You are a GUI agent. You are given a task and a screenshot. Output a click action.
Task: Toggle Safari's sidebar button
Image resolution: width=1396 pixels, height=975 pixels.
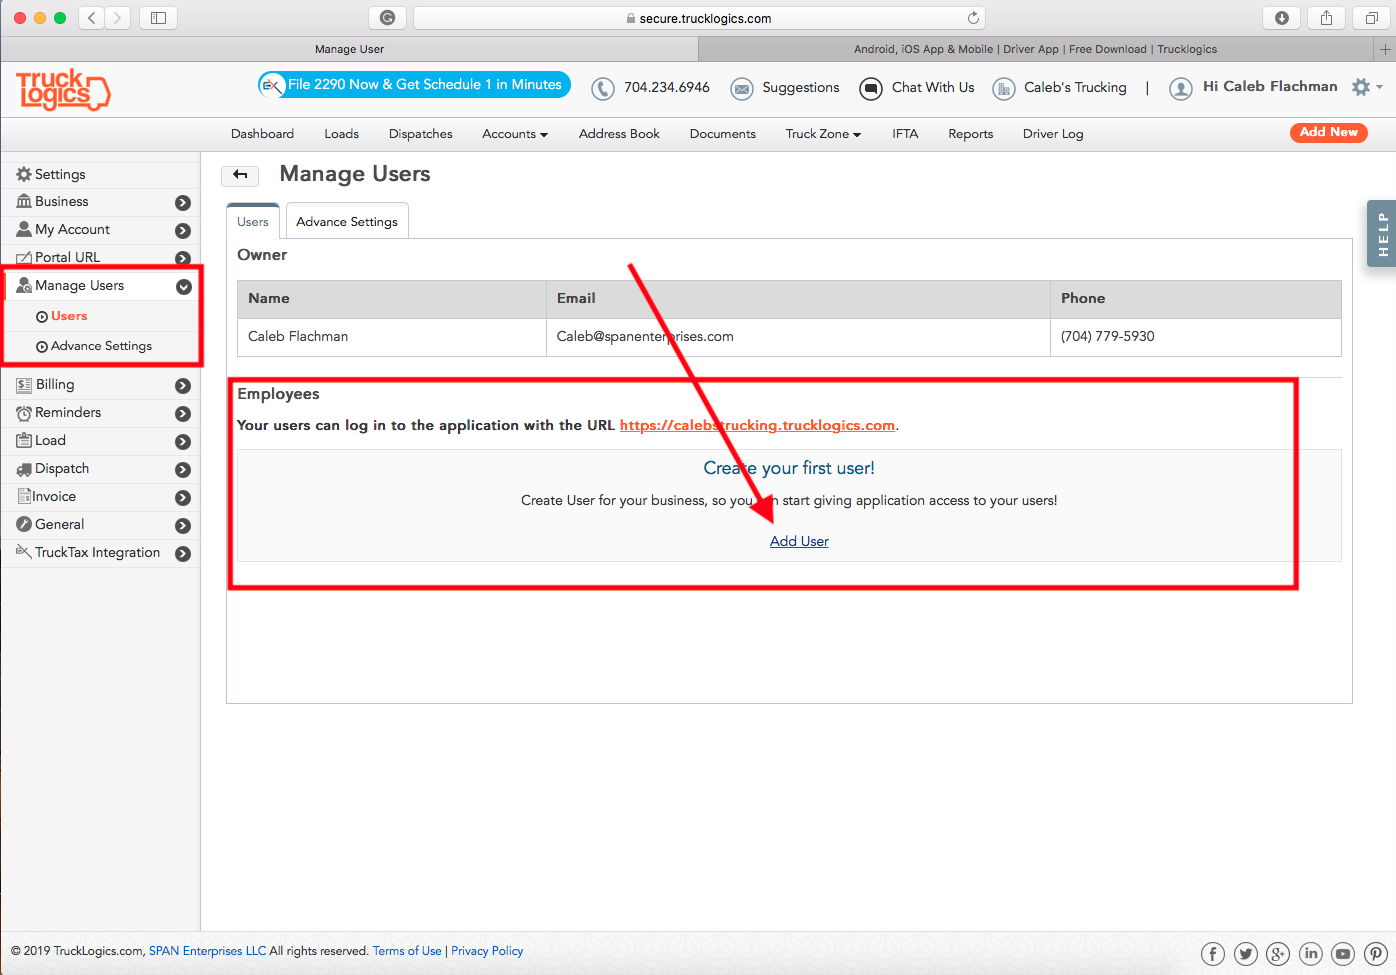(158, 18)
